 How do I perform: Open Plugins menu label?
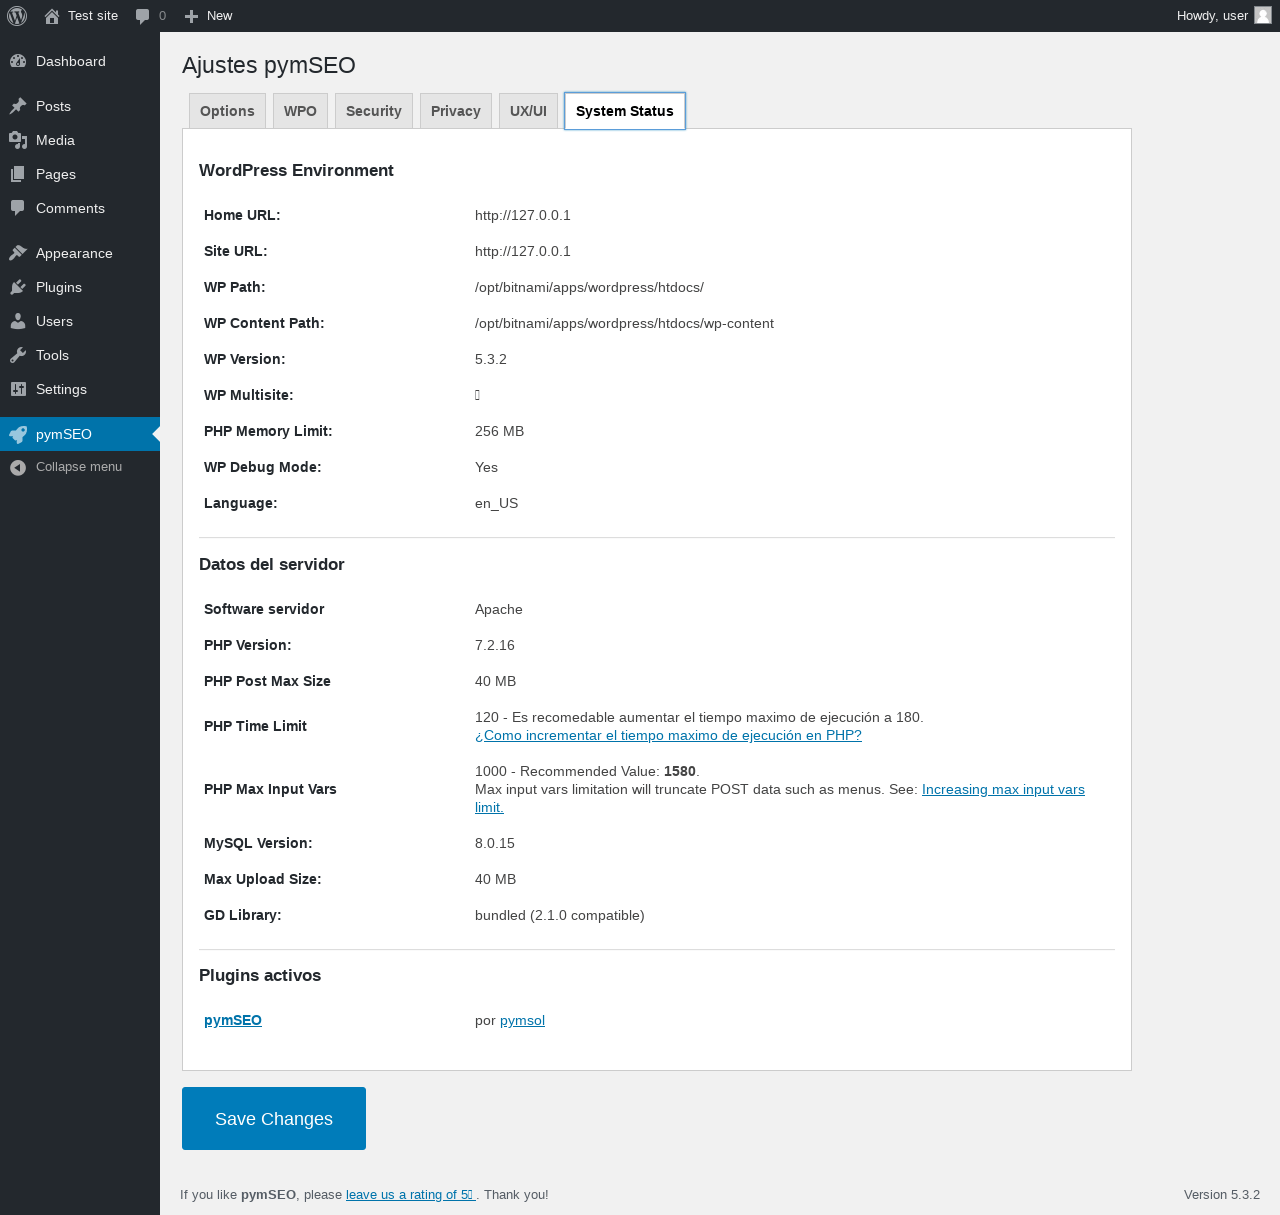[x=59, y=287]
